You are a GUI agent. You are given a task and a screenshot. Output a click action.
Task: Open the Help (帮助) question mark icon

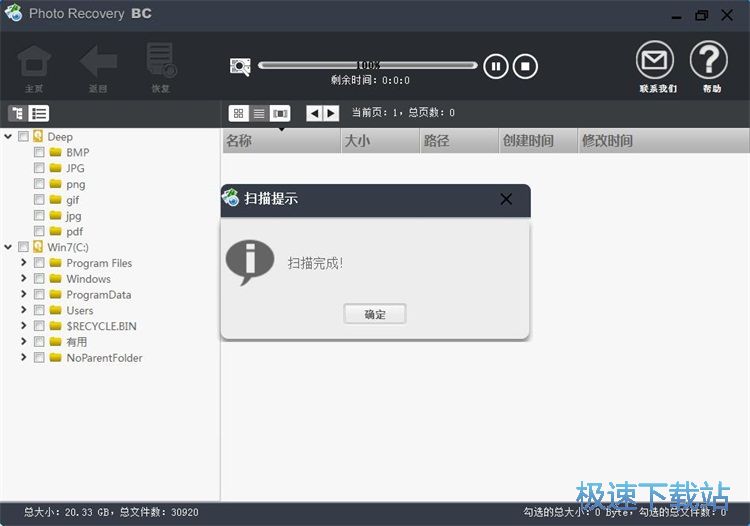[709, 60]
